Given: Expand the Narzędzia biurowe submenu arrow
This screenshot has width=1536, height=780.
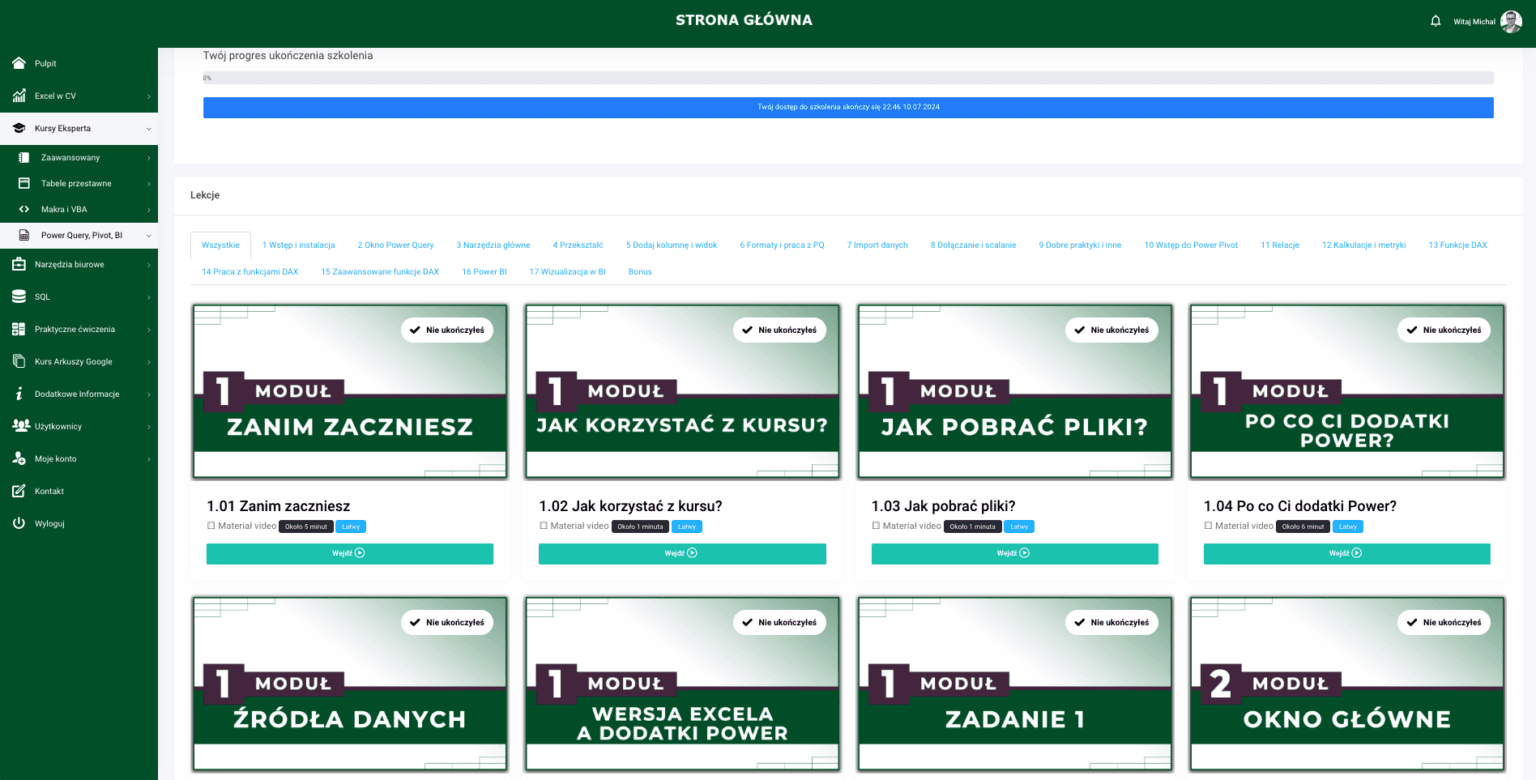Looking at the screenshot, I should click(148, 265).
